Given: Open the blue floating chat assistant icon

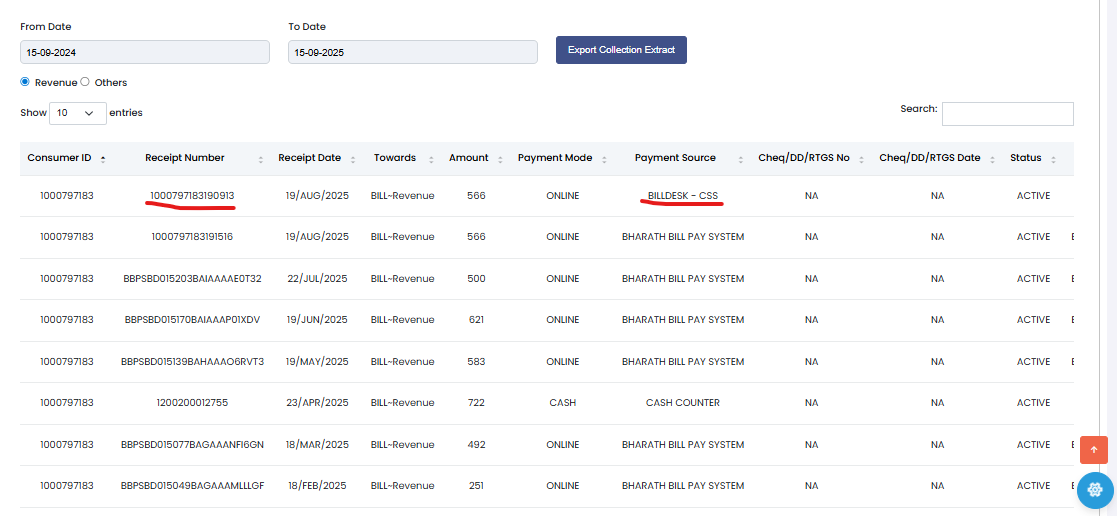Looking at the screenshot, I should (1095, 490).
